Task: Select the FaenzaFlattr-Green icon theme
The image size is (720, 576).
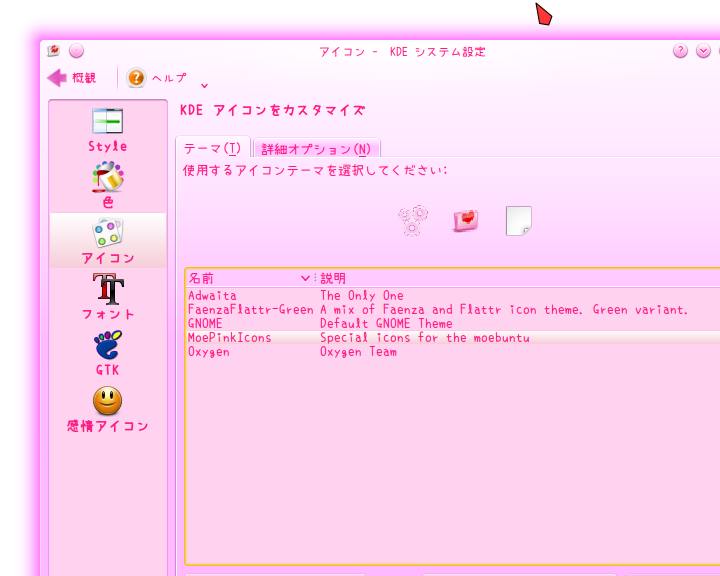Action: coord(454,310)
